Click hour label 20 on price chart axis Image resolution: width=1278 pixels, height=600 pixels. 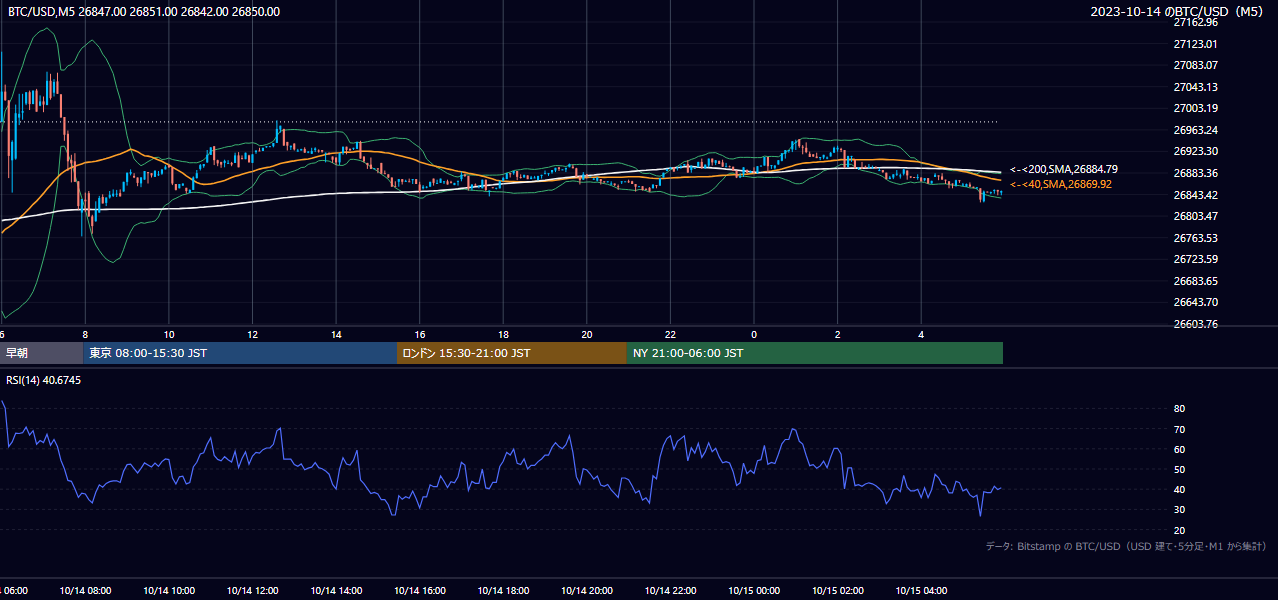(x=587, y=334)
